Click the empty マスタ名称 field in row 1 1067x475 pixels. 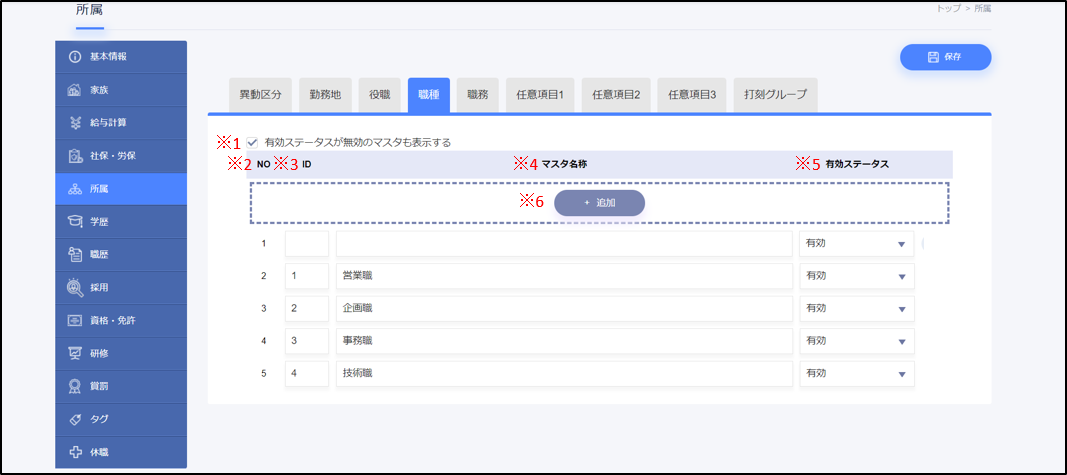564,244
